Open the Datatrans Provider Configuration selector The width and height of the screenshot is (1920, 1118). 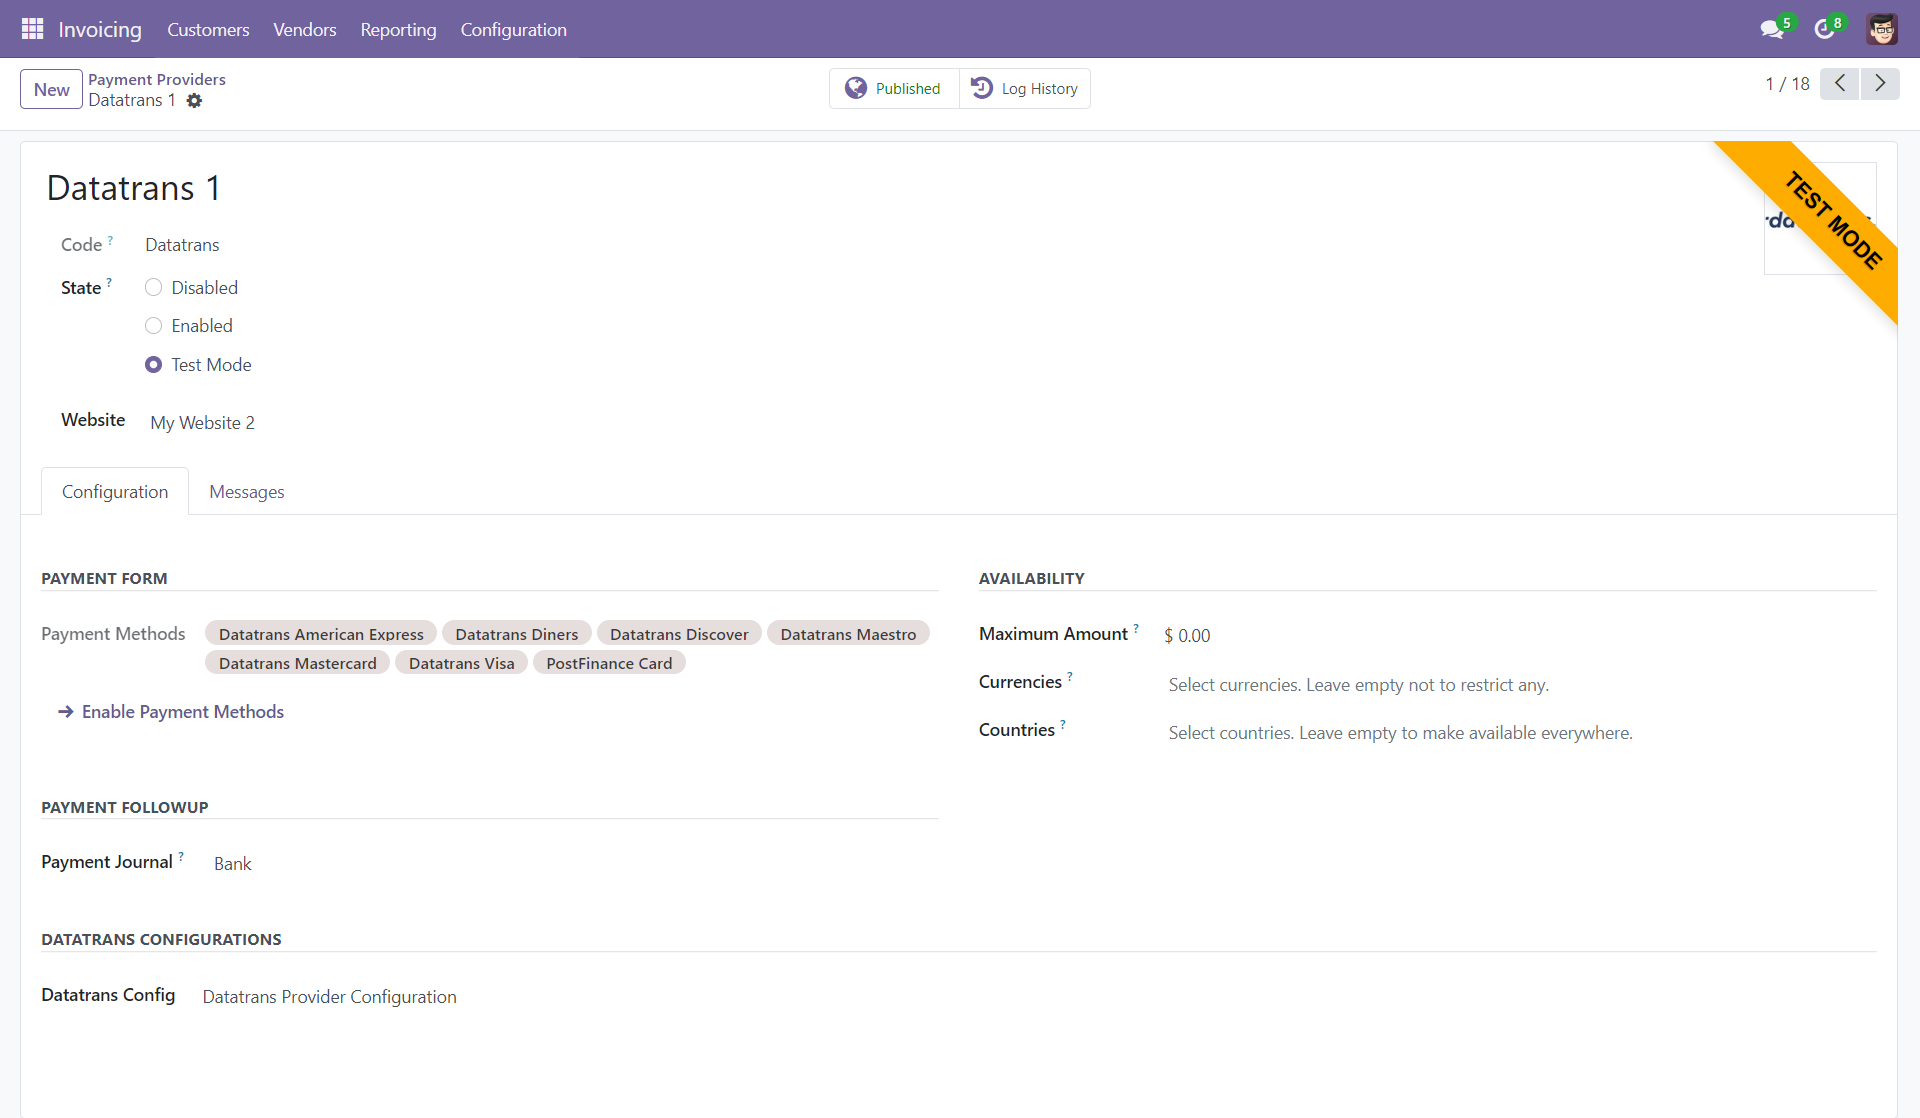point(328,996)
